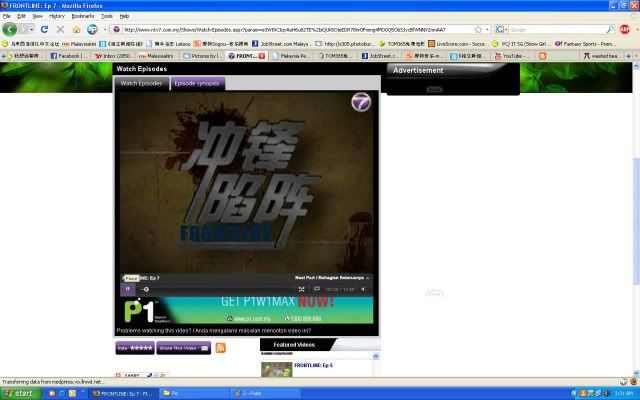This screenshot has width=640, height=400.
Task: Enter fullscreen with the player's expand icon
Action: click(301, 289)
